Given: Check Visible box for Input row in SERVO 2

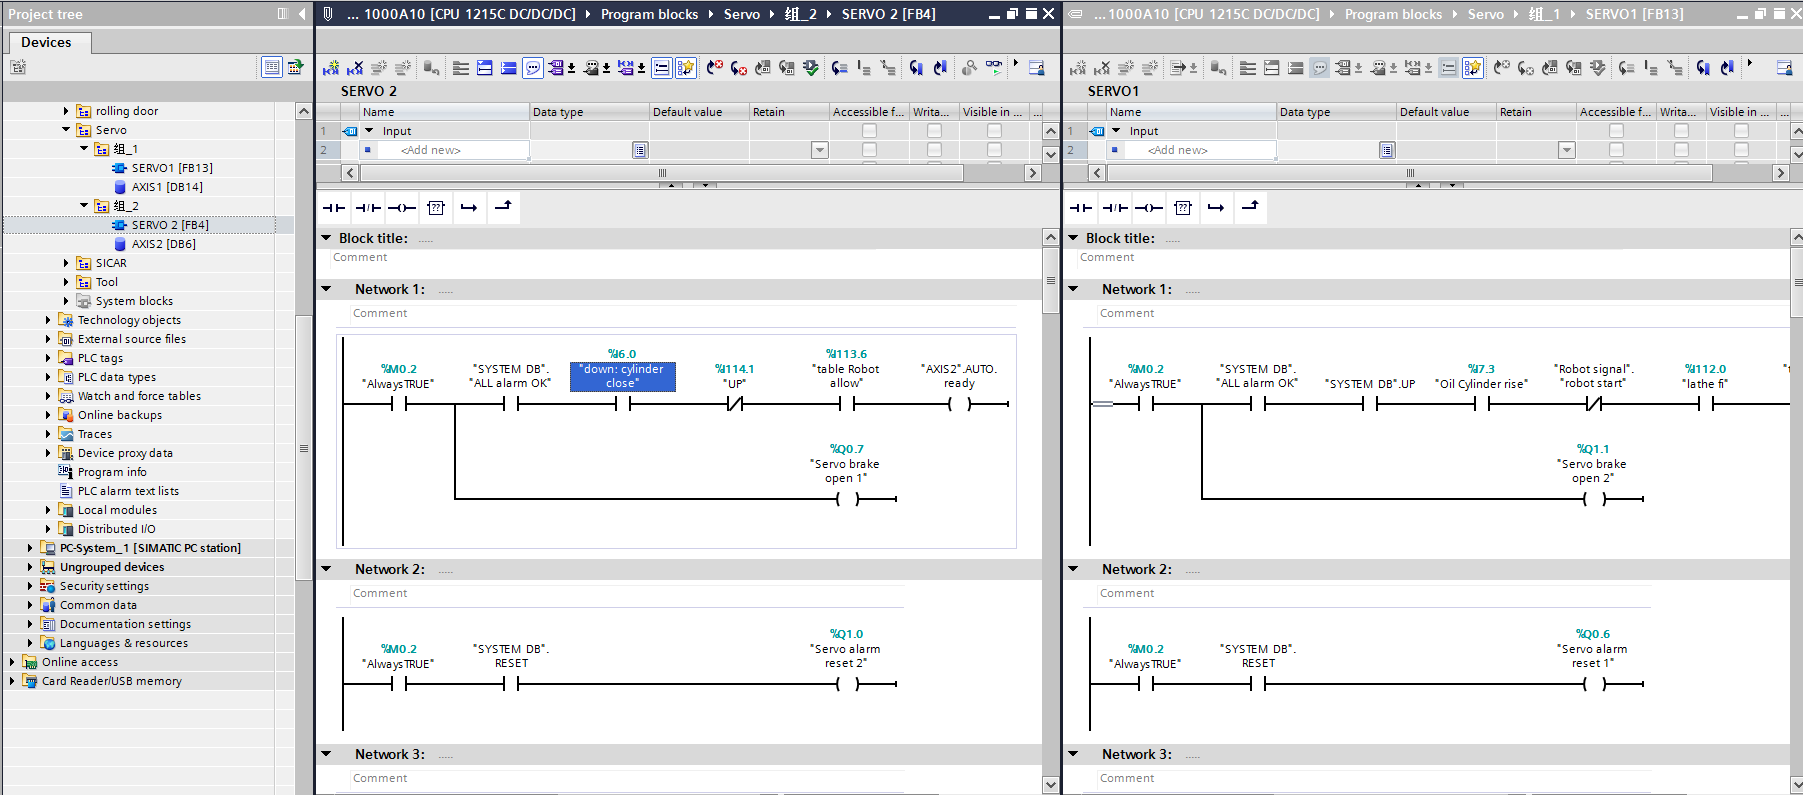Looking at the screenshot, I should (x=994, y=131).
